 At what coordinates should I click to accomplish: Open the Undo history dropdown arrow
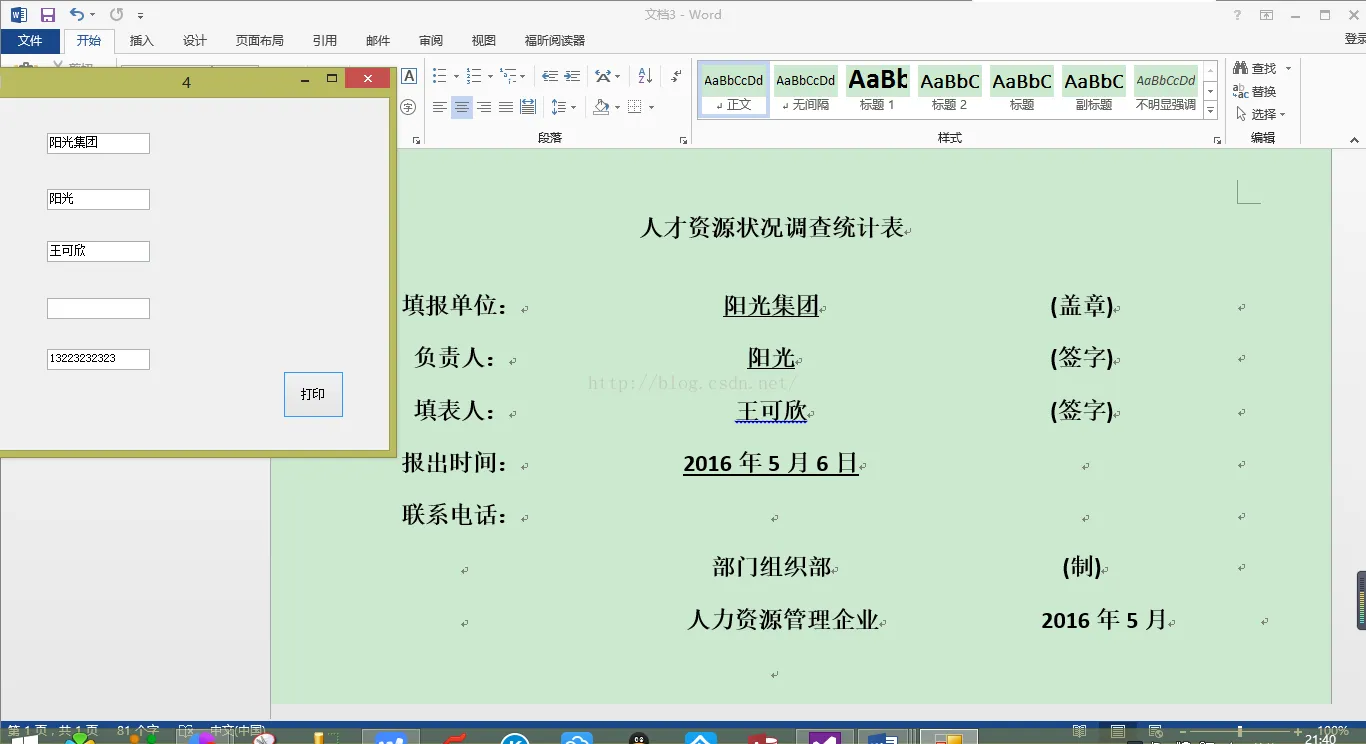pos(92,15)
